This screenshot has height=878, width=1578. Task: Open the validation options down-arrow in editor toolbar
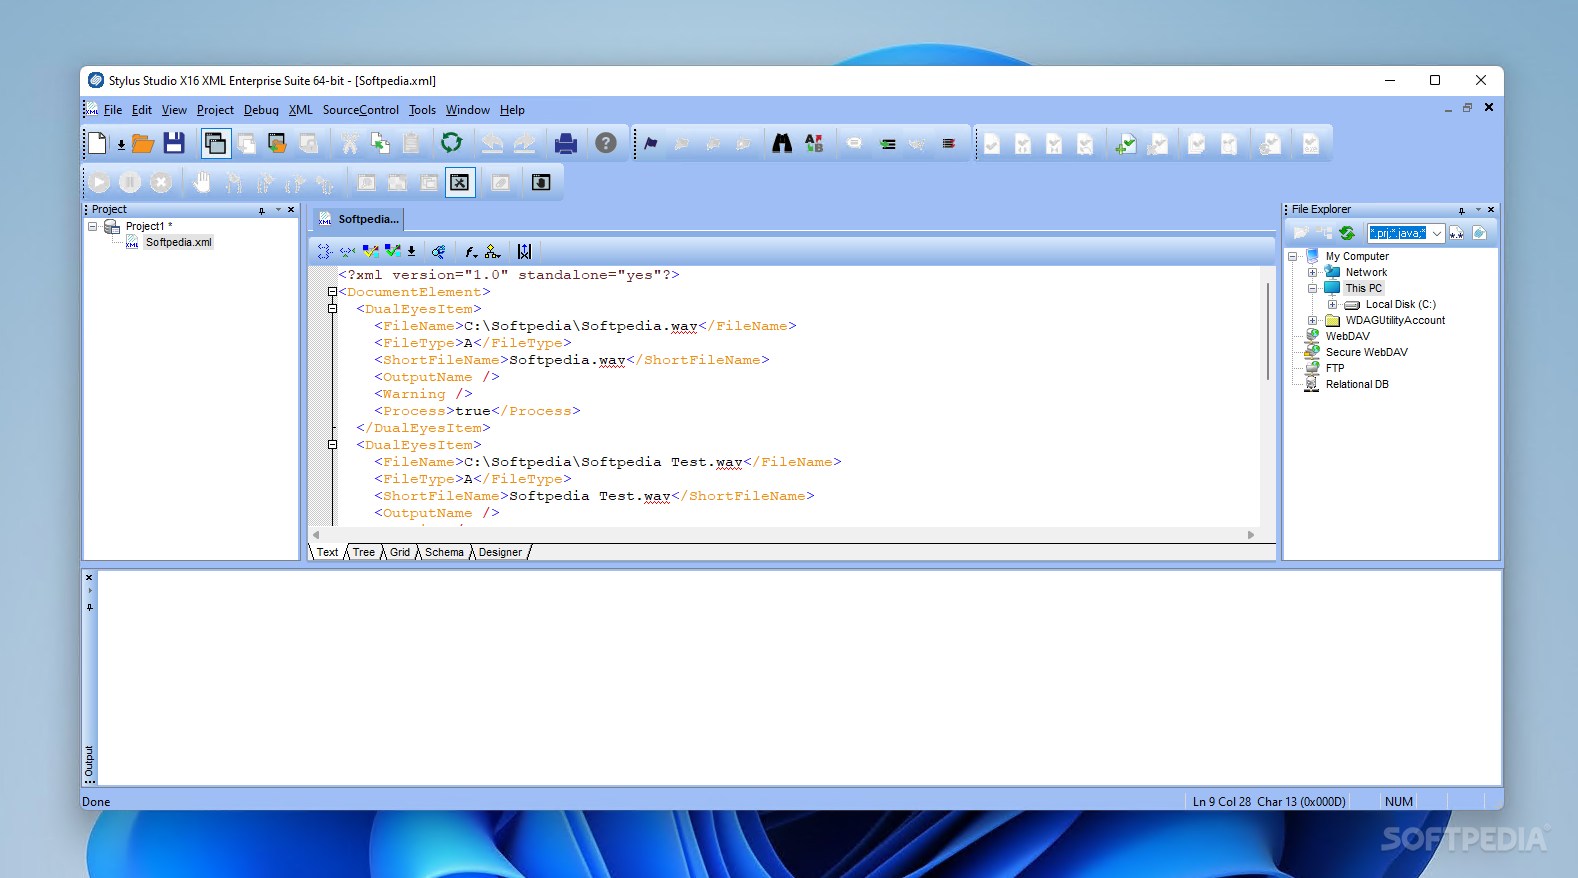411,252
